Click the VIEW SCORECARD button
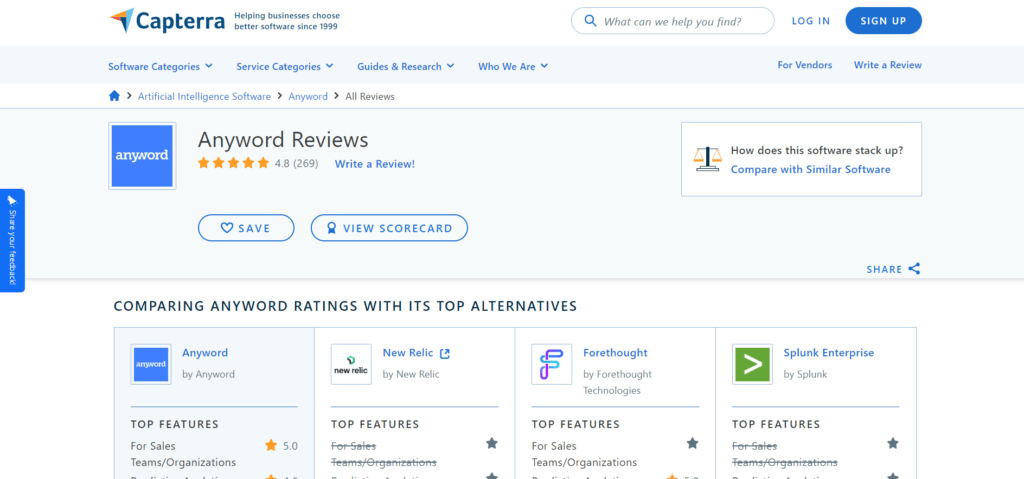The width and height of the screenshot is (1024, 479). coord(389,228)
